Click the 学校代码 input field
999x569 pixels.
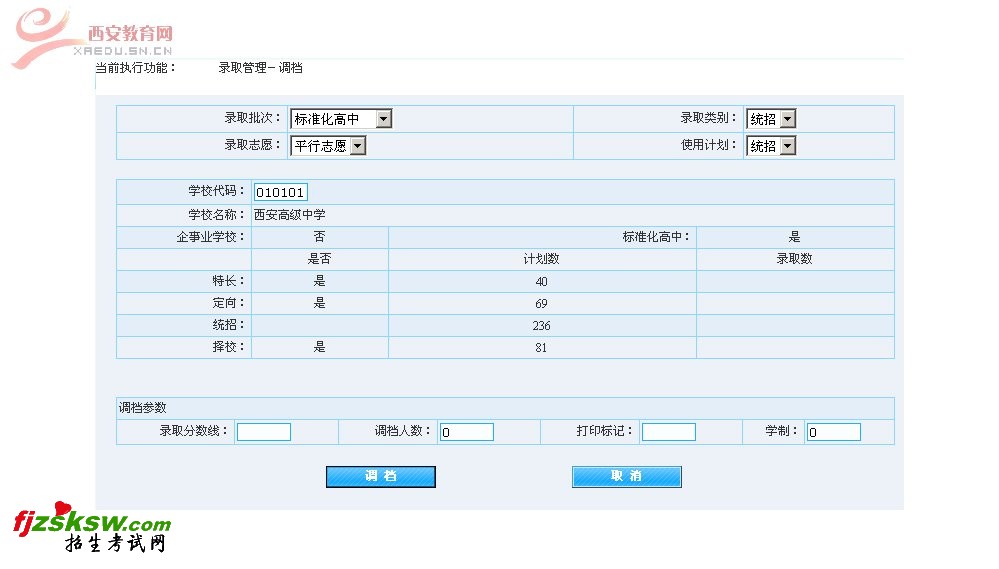[281, 192]
